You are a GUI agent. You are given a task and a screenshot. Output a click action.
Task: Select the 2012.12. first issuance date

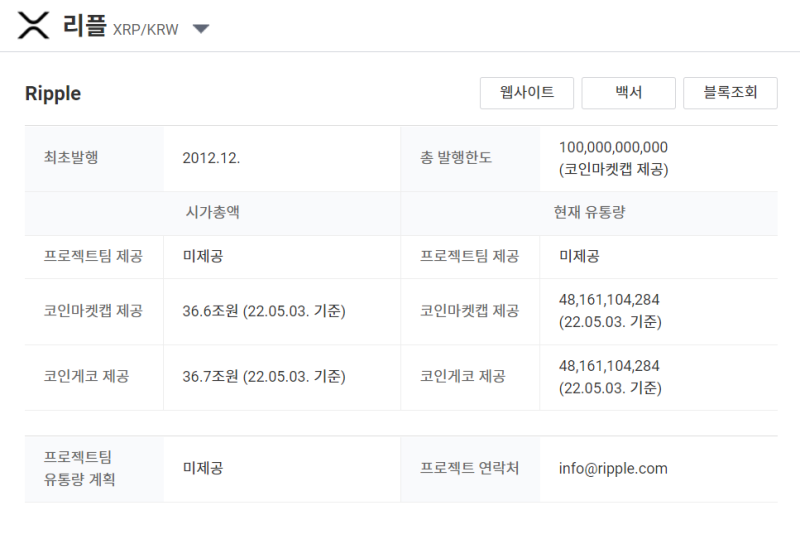(211, 158)
